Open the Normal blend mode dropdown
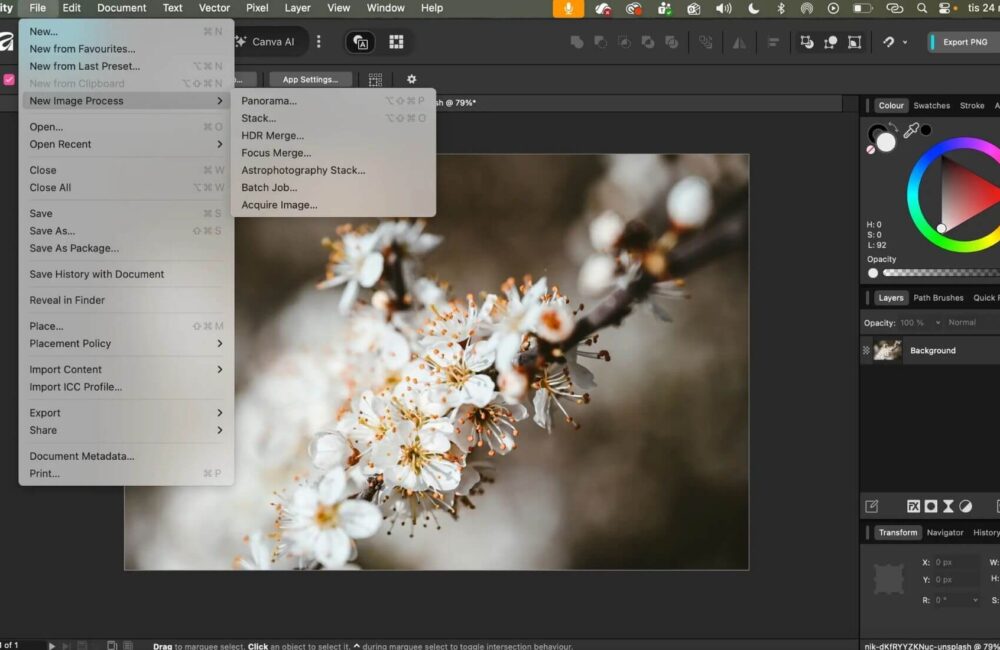 (x=965, y=322)
